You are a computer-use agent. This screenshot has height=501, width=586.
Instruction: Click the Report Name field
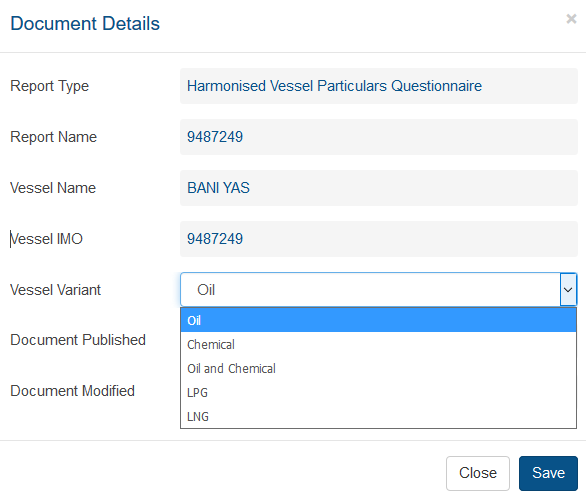[x=379, y=137]
